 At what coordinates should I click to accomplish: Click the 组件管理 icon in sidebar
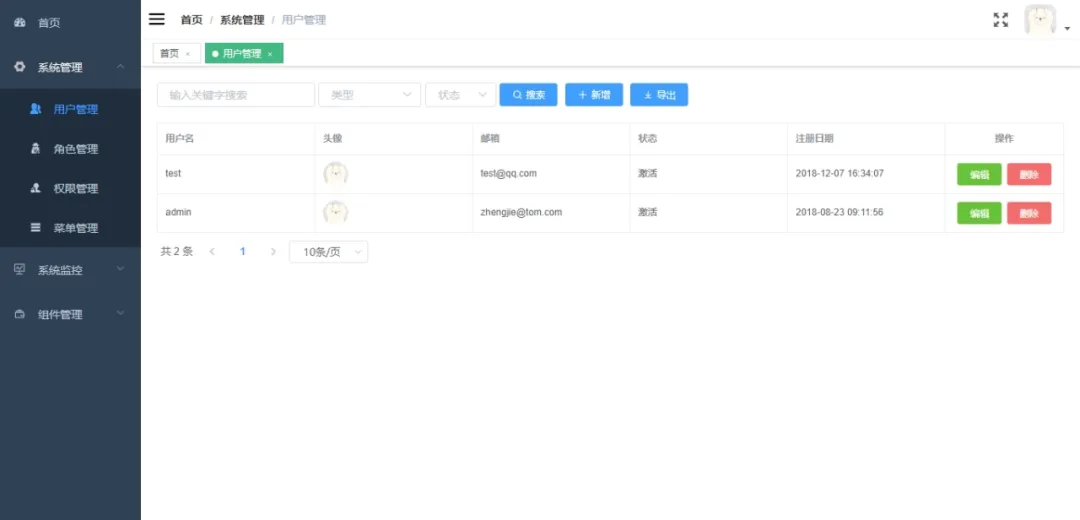tap(20, 314)
